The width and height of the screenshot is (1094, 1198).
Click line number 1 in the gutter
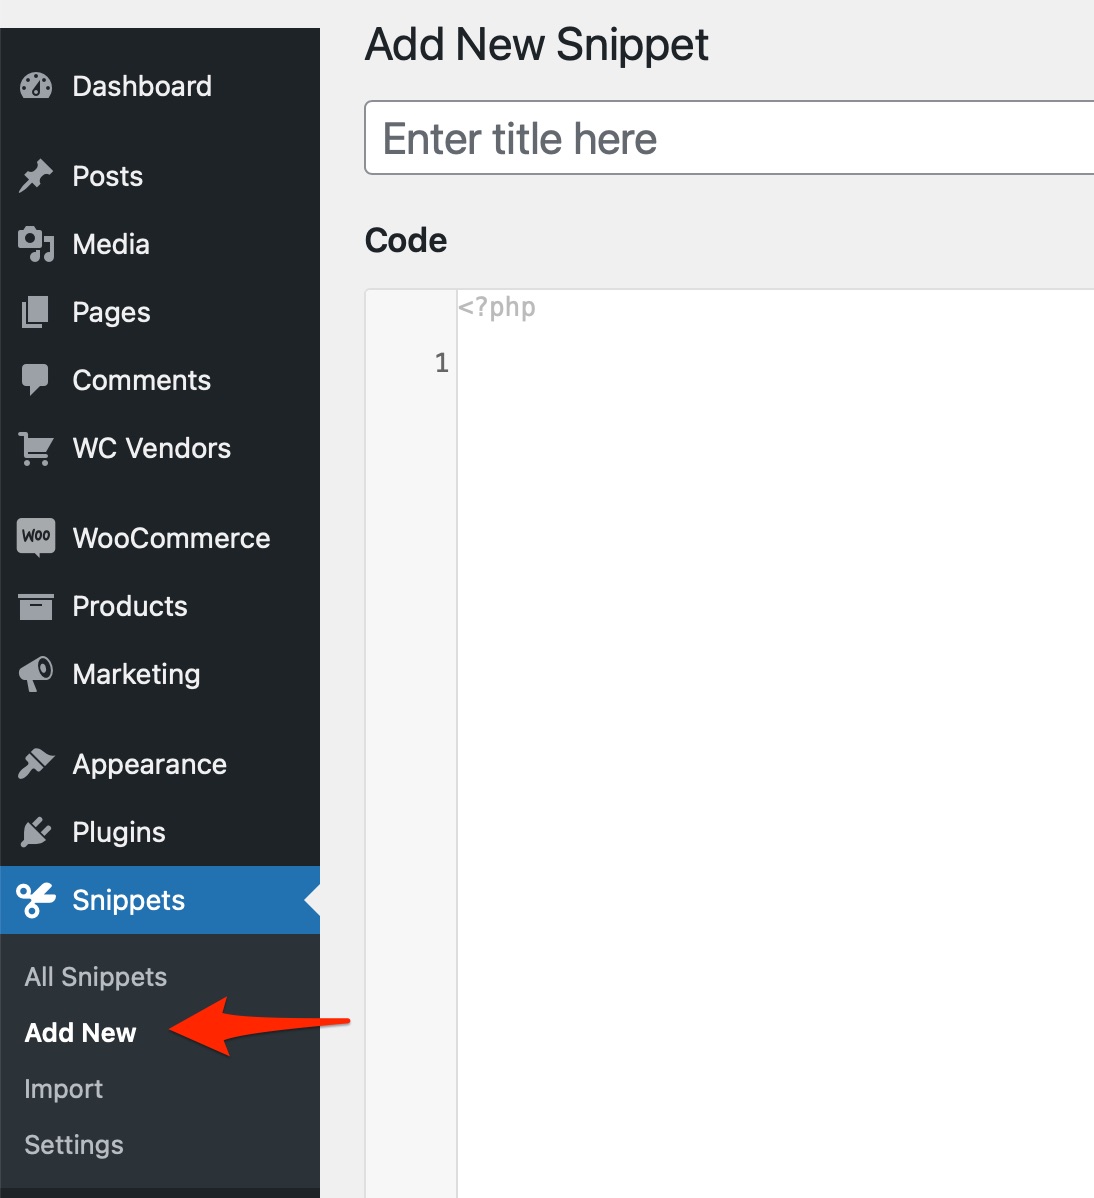[x=442, y=363]
